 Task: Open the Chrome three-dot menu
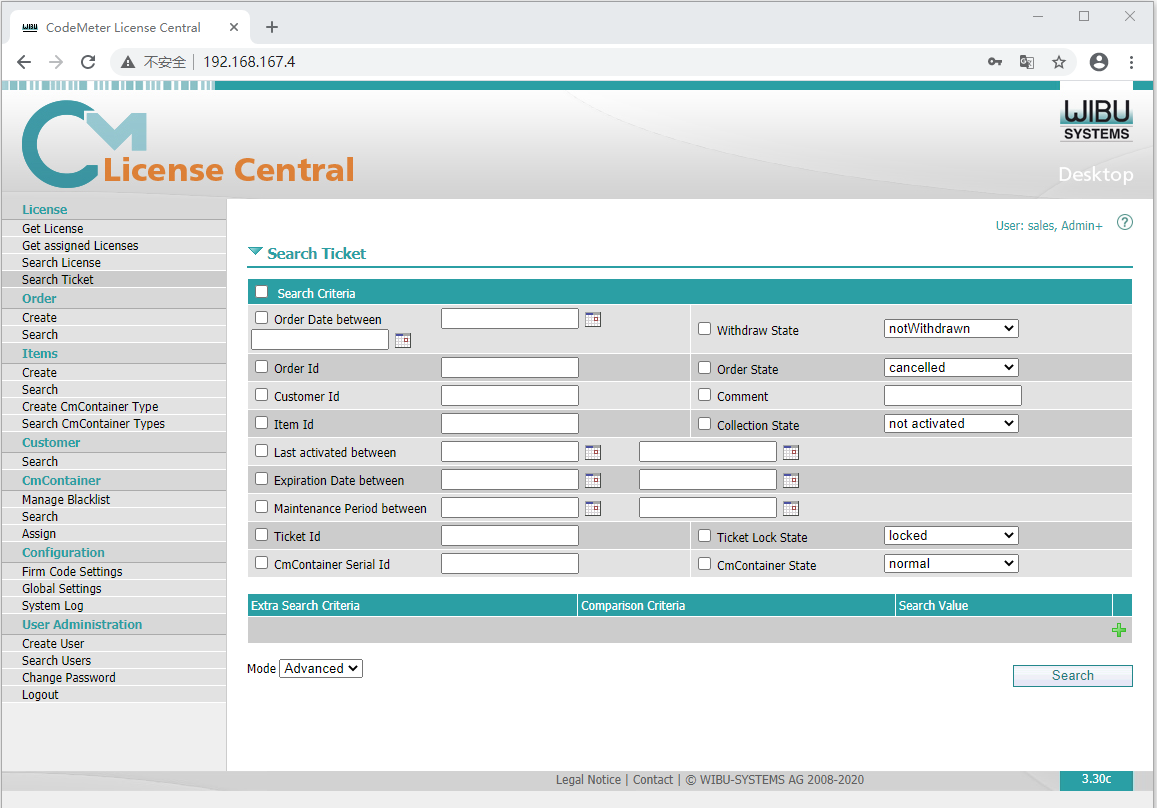pyautogui.click(x=1131, y=62)
